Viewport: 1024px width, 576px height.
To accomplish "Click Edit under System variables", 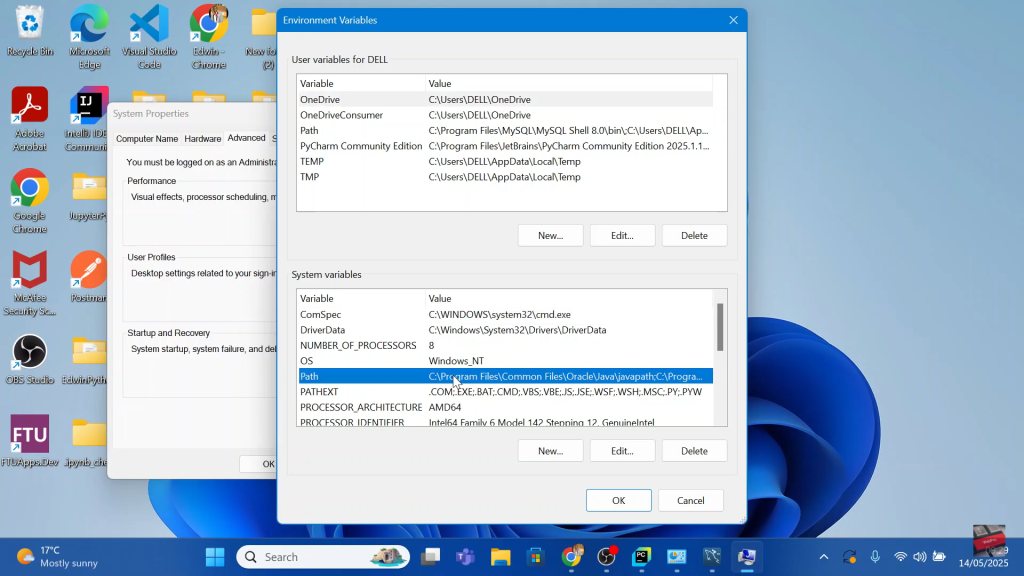I will coord(622,451).
